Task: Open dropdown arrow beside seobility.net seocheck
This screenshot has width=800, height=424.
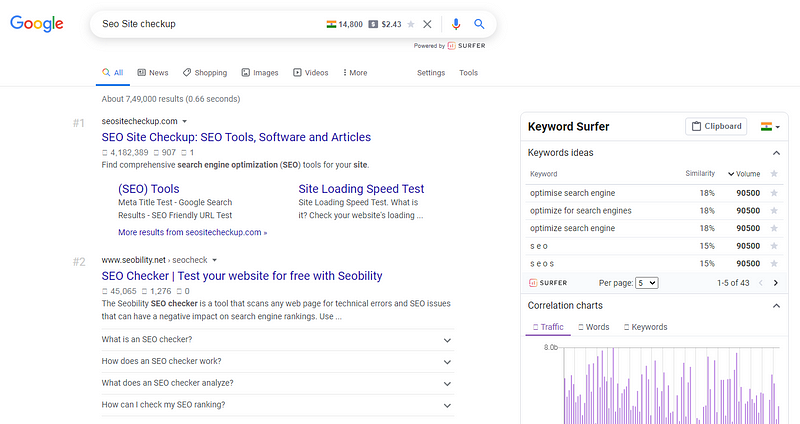Action: [215, 260]
